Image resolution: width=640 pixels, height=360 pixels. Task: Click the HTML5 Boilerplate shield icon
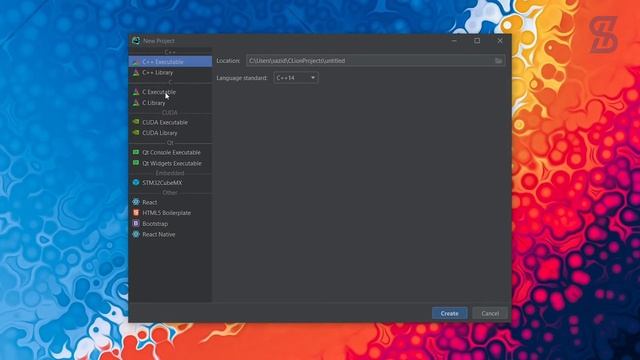pyautogui.click(x=136, y=213)
